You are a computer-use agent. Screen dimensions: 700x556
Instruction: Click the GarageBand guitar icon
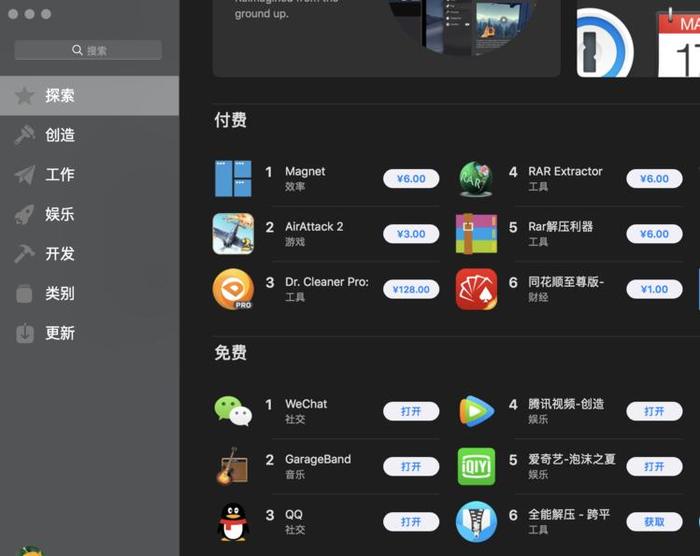click(x=232, y=466)
